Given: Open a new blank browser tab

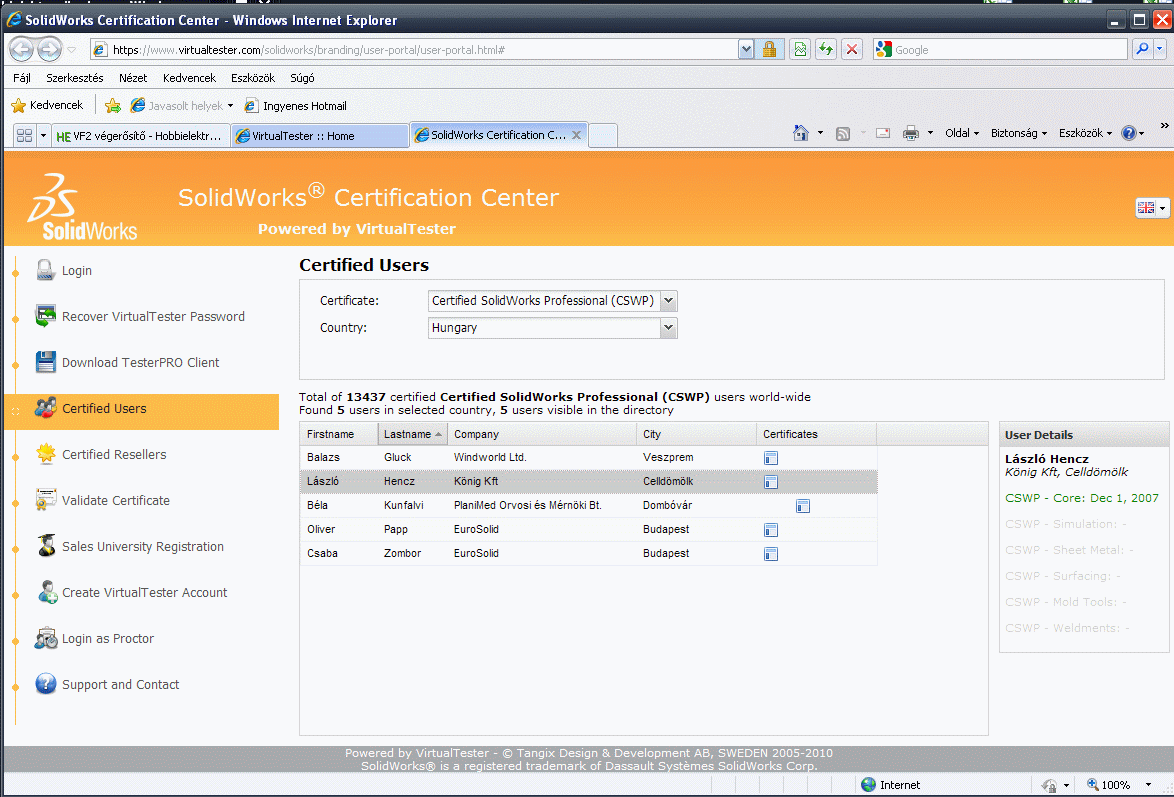Looking at the screenshot, I should 603,136.
